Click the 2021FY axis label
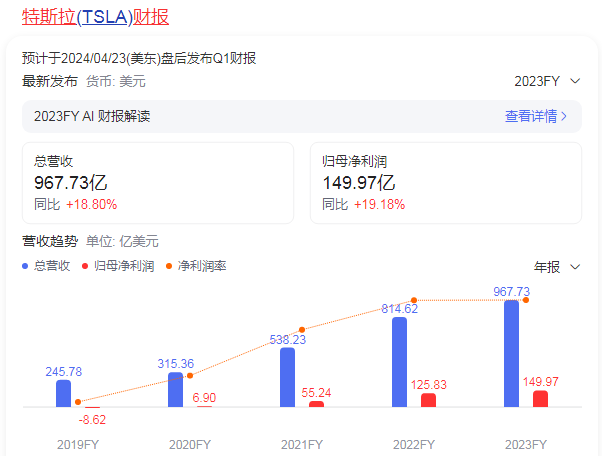Viewport: 602px width, 456px height. (302, 444)
